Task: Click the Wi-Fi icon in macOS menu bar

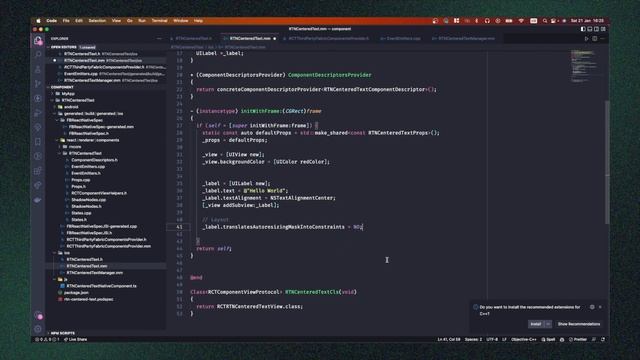Action: [521, 21]
